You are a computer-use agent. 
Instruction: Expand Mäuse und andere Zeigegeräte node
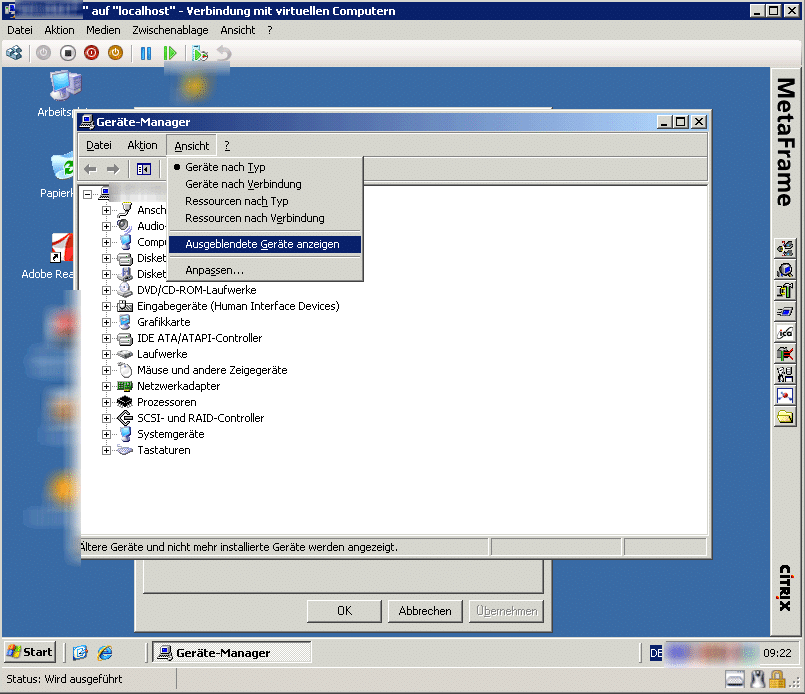tap(106, 370)
